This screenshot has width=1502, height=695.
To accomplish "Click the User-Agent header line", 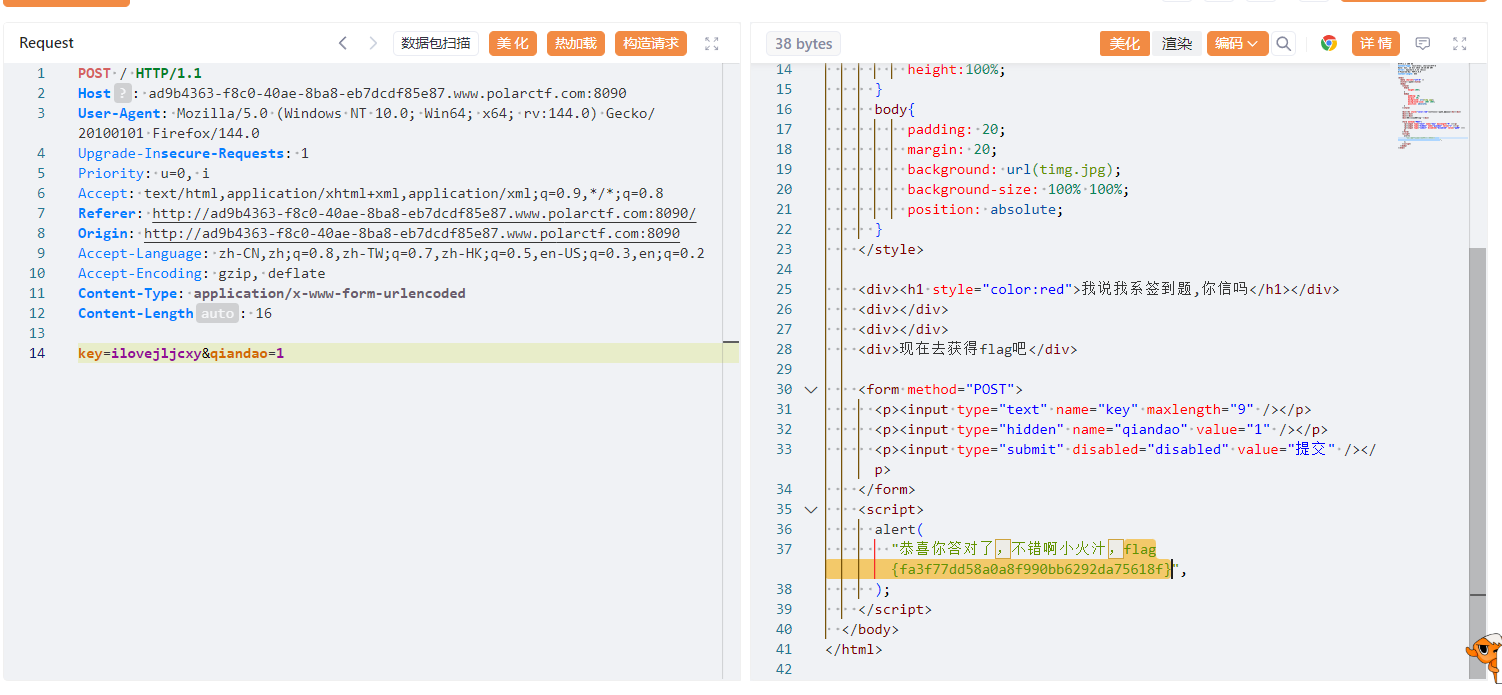I will pos(367,123).
